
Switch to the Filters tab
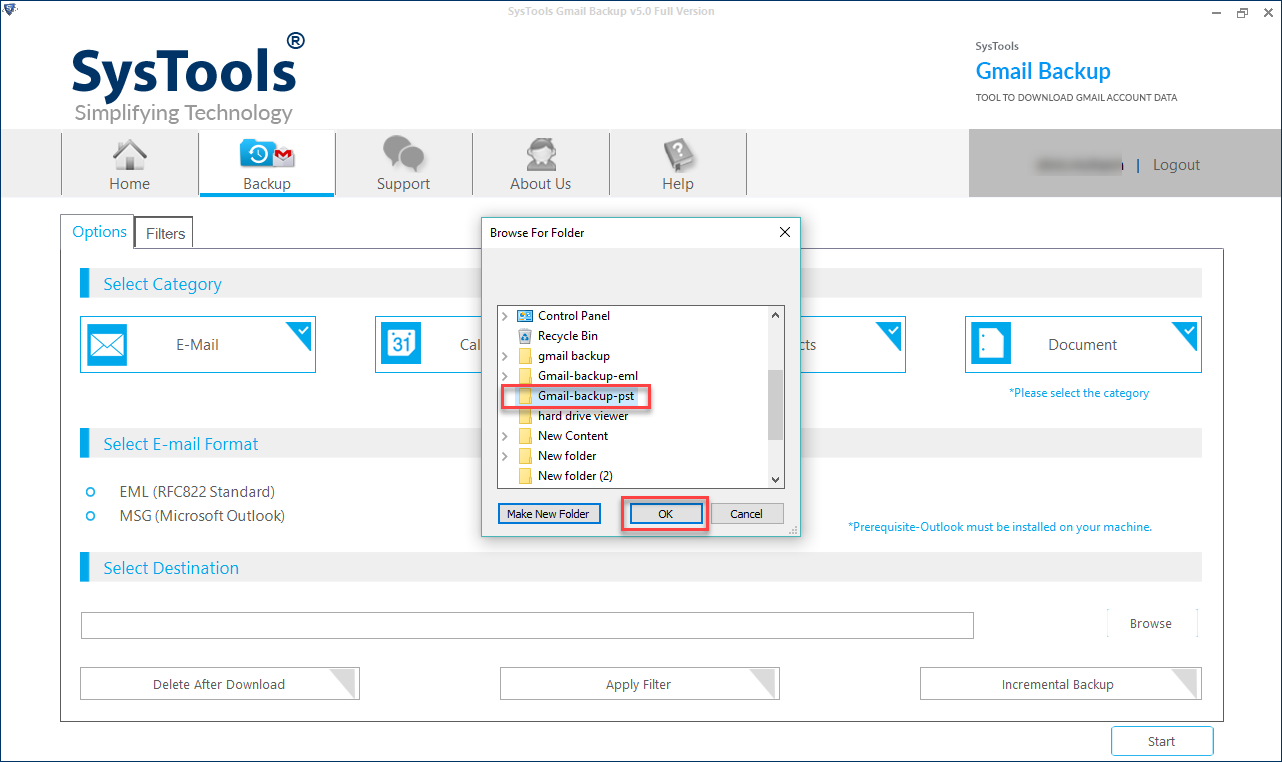[165, 233]
